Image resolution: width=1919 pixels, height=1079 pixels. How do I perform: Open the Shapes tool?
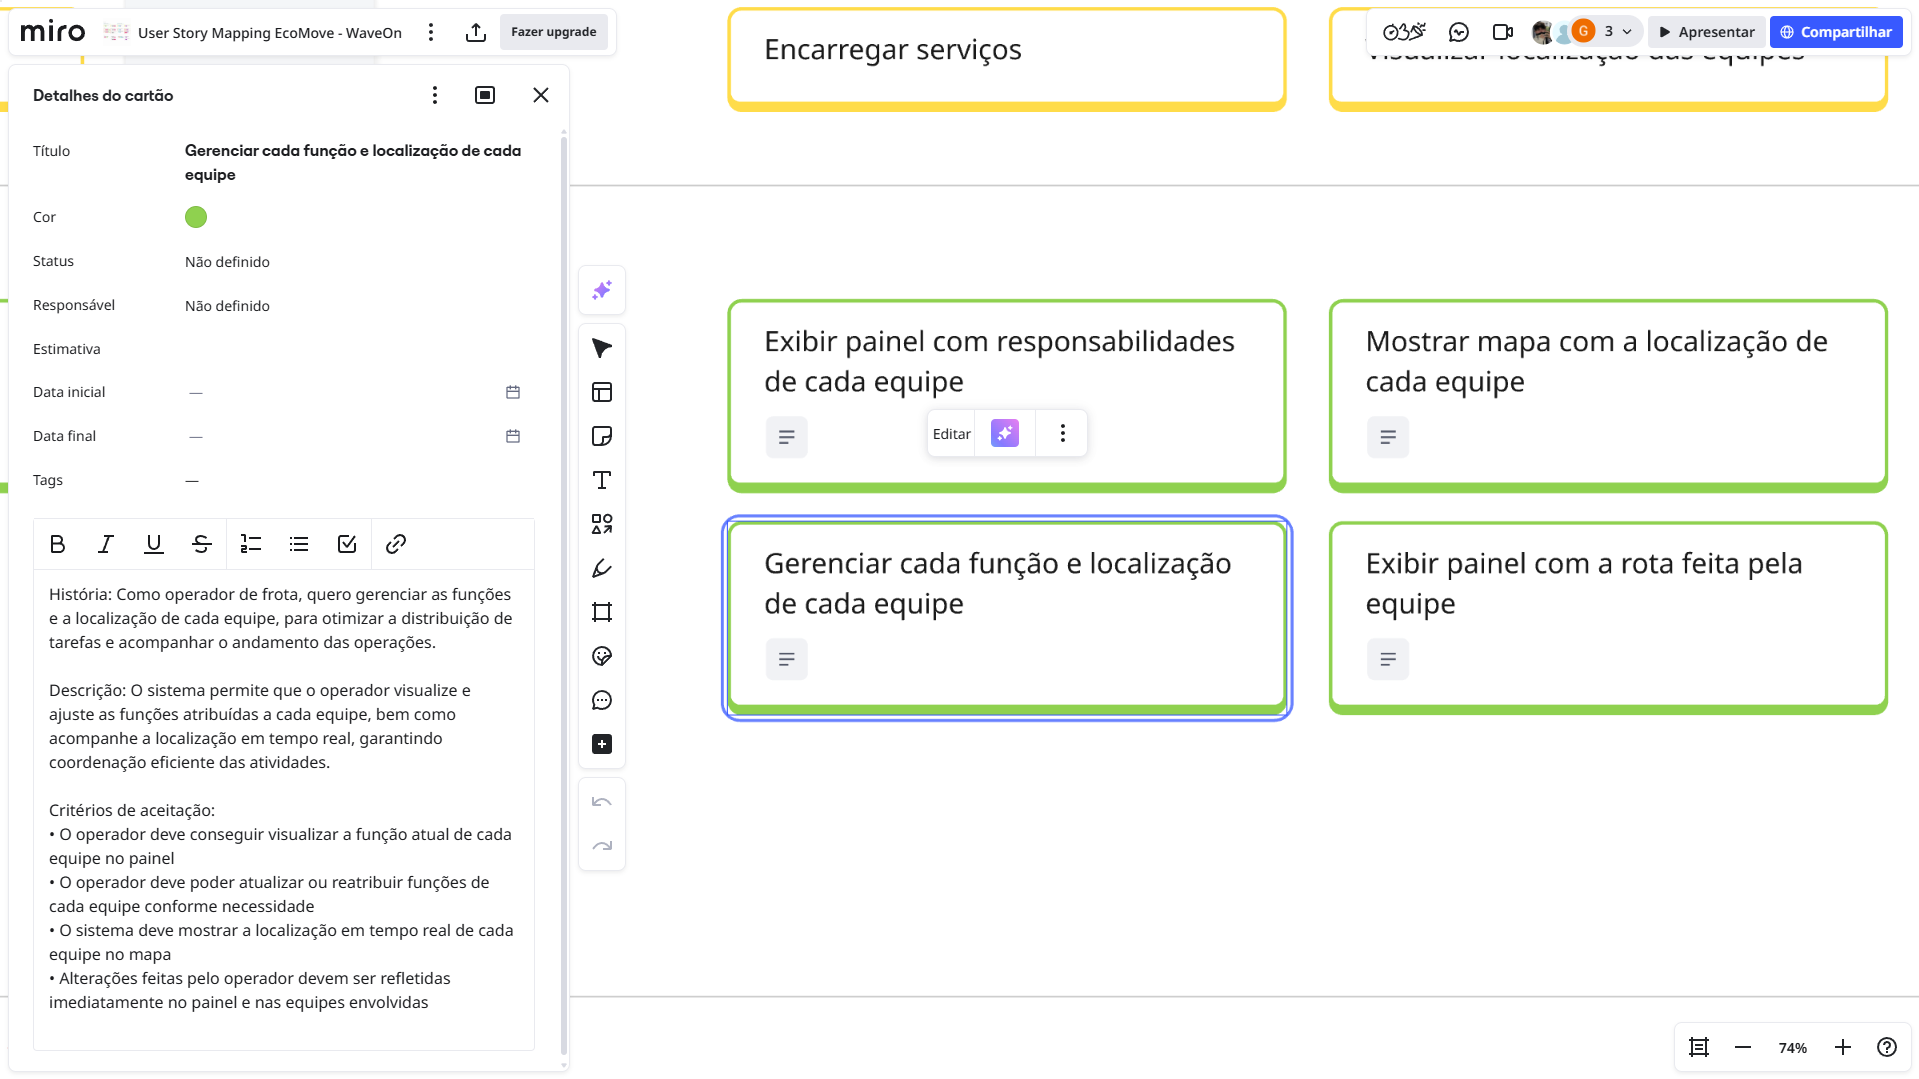click(x=601, y=524)
